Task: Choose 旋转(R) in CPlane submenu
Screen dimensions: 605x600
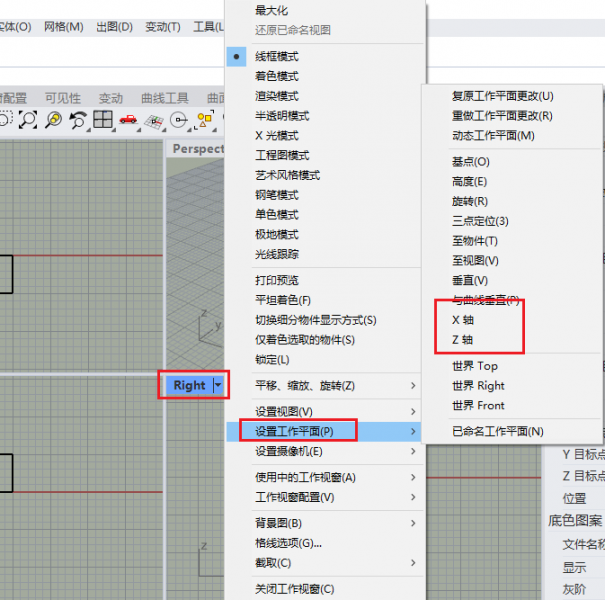Action: coord(470,201)
